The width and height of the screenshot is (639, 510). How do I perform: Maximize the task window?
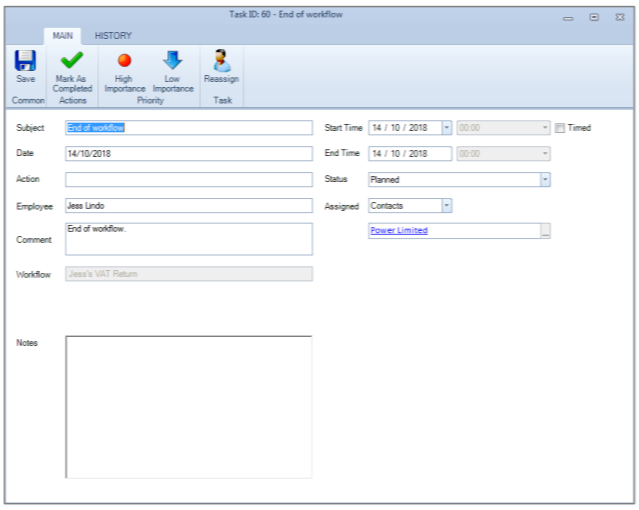pyautogui.click(x=594, y=17)
